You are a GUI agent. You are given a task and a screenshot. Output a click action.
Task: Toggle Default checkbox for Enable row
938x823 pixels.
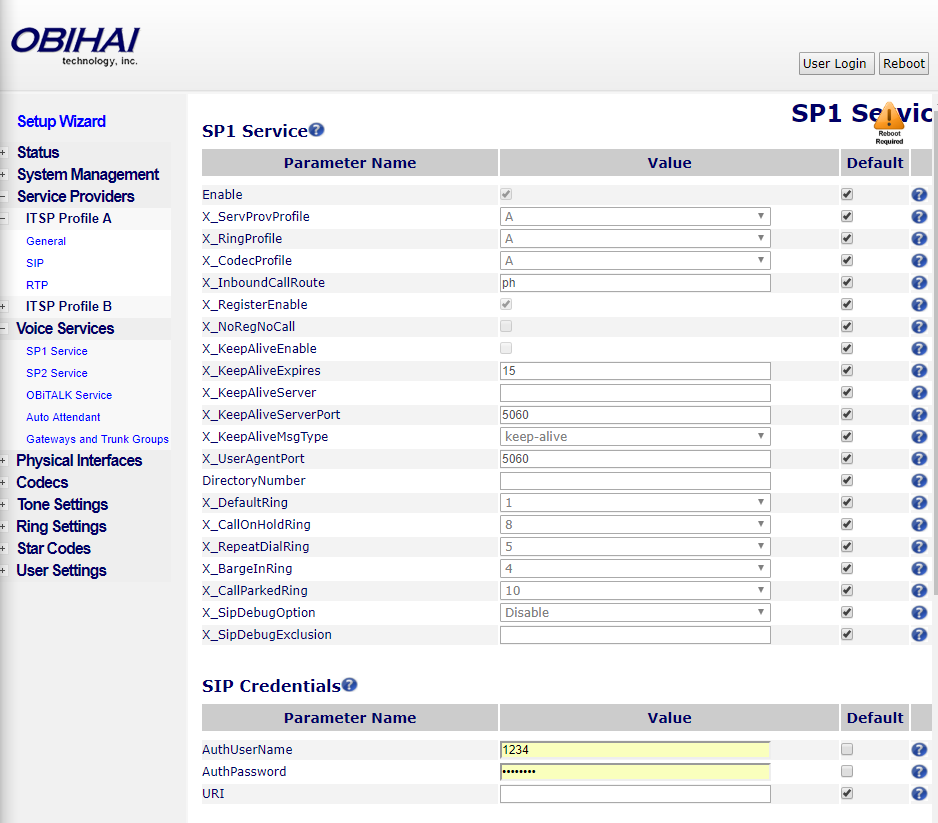[846, 194]
